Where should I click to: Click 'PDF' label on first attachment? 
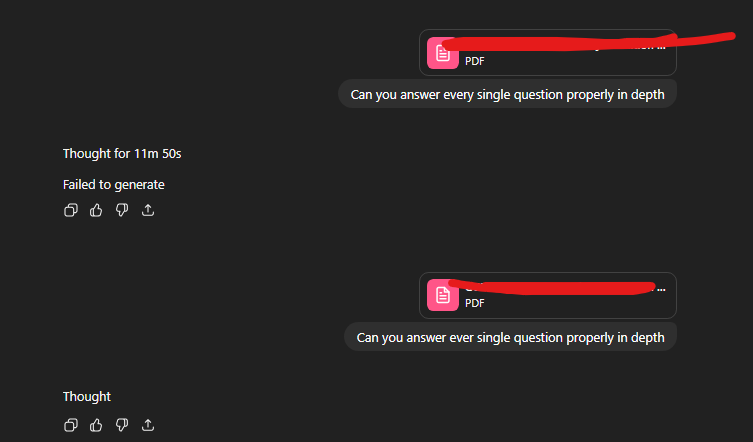pos(474,61)
